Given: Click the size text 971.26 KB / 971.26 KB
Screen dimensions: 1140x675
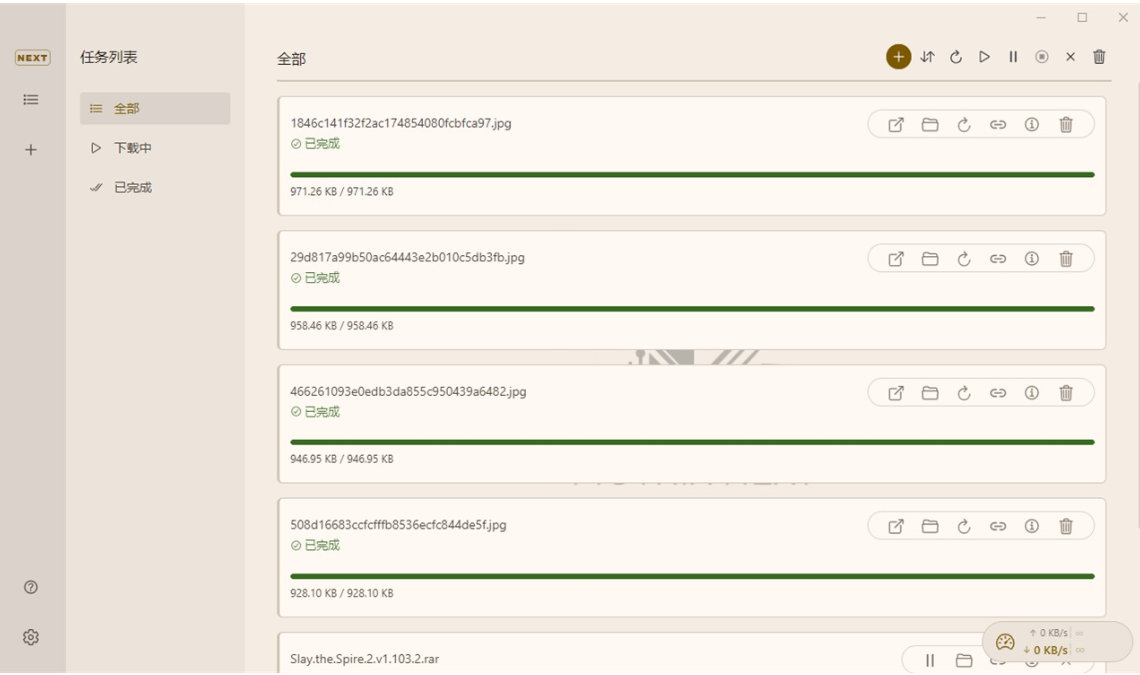Looking at the screenshot, I should coord(342,191).
